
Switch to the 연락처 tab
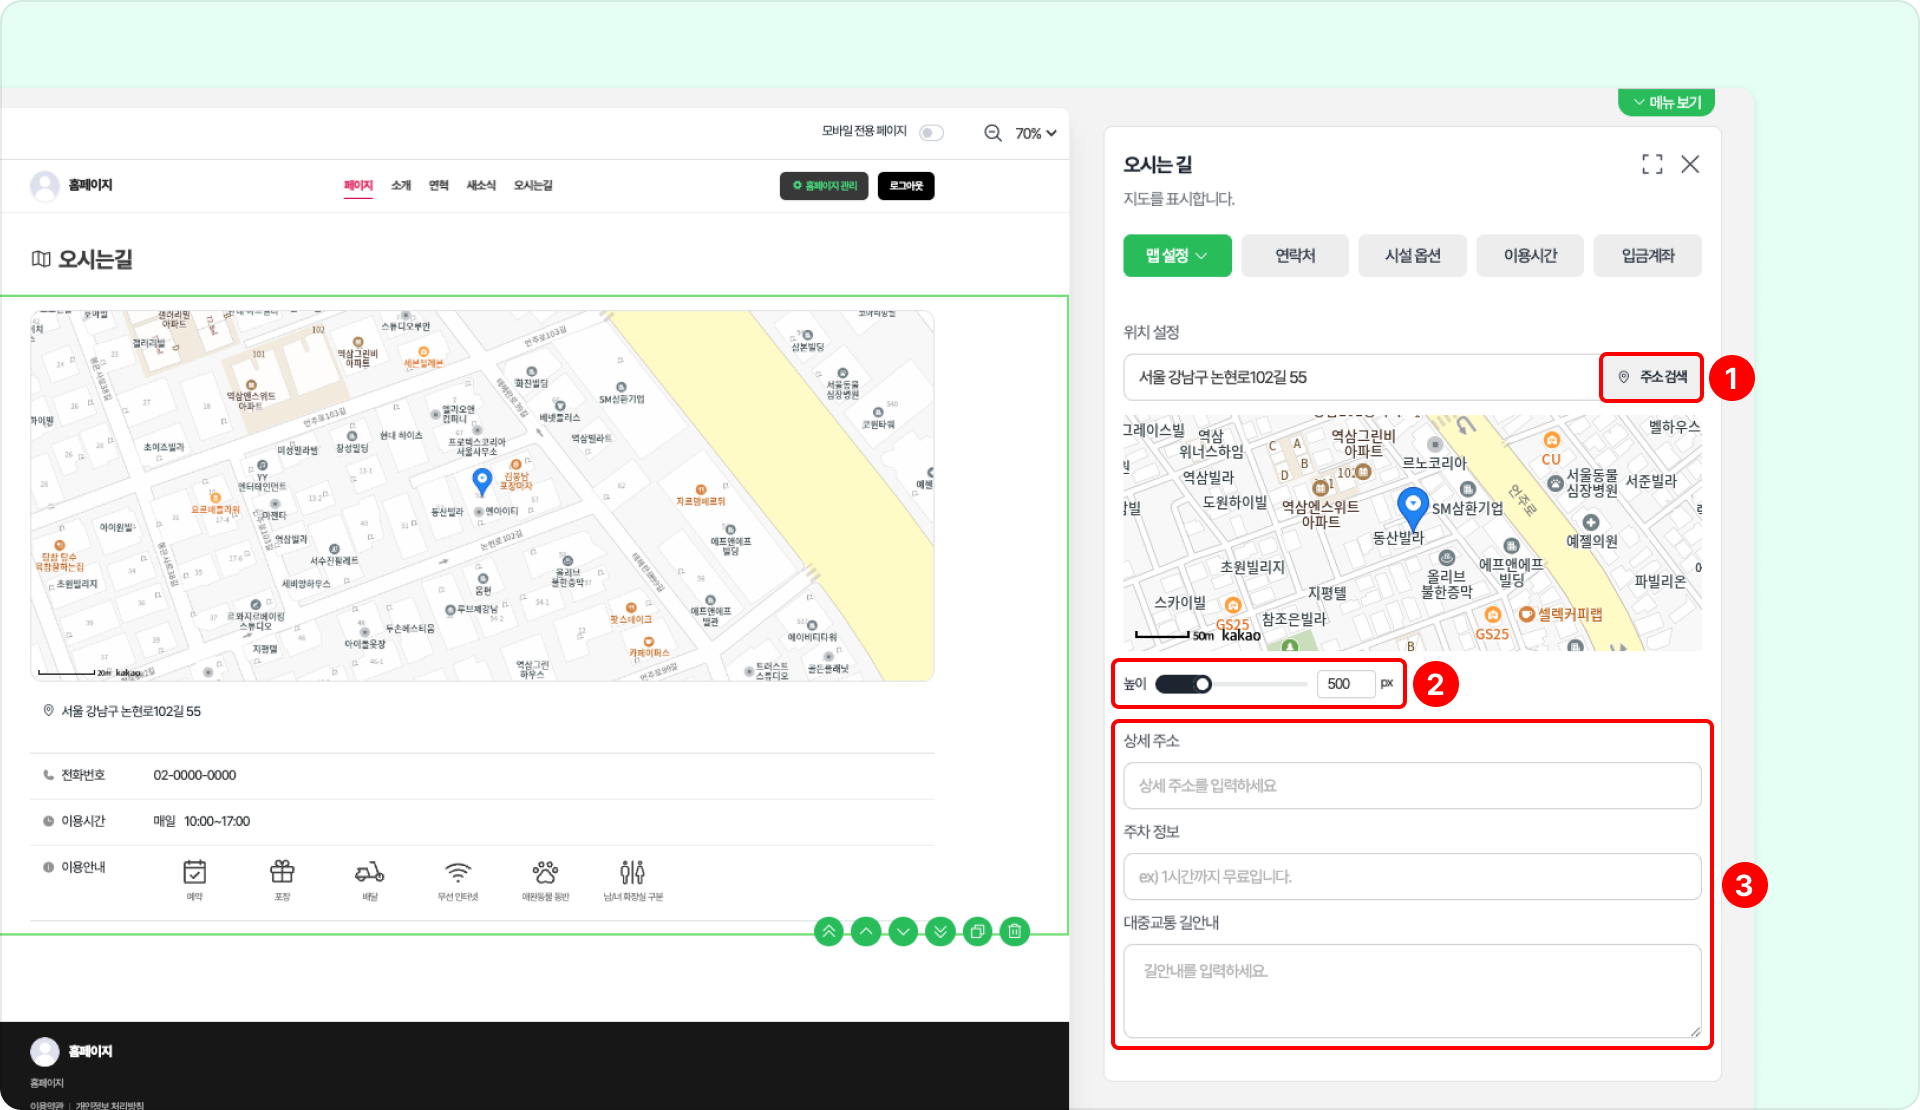click(1294, 256)
